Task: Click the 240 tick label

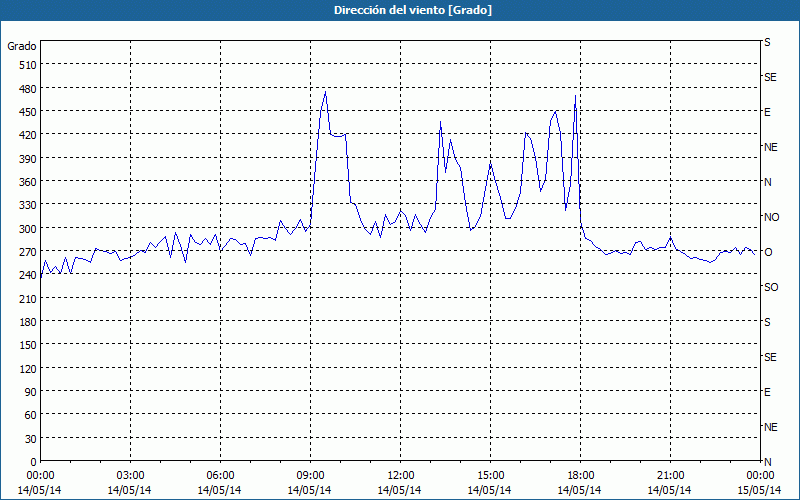Action: 28,275
